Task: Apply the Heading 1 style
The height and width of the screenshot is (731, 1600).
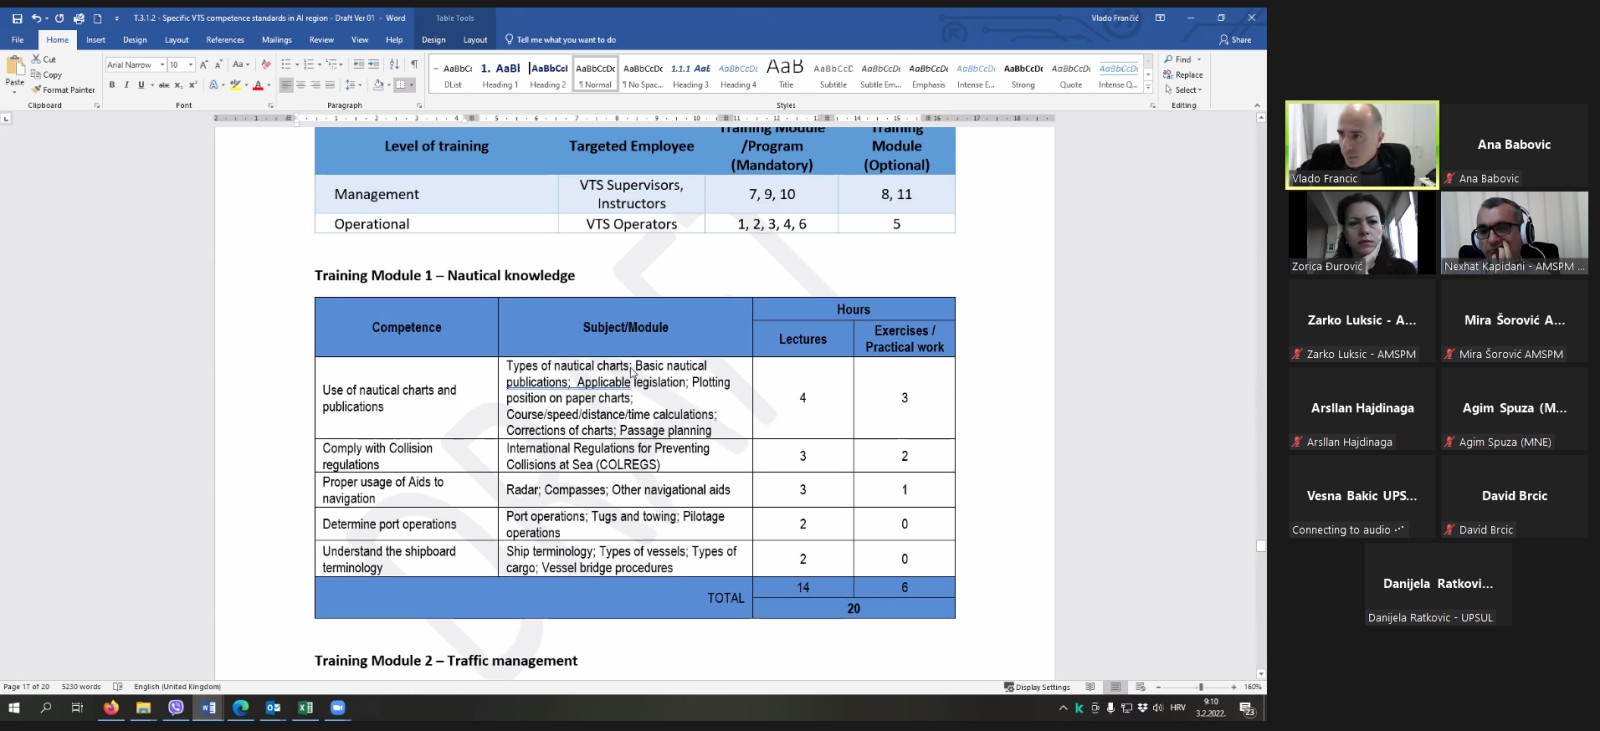Action: [500, 75]
